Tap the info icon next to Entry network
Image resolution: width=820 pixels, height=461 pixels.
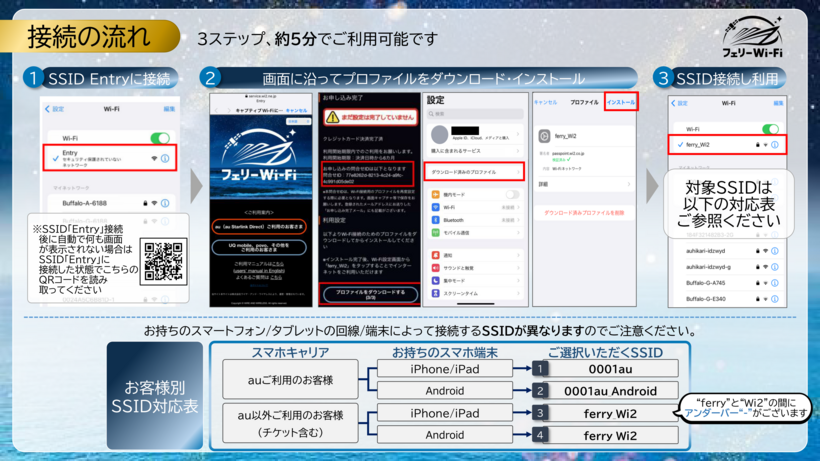point(165,159)
